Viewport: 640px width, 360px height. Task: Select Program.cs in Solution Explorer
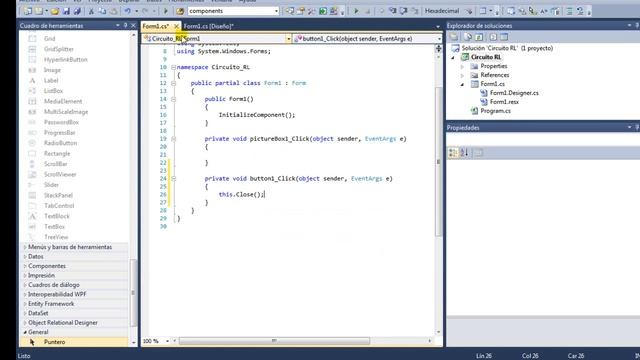[x=495, y=111]
